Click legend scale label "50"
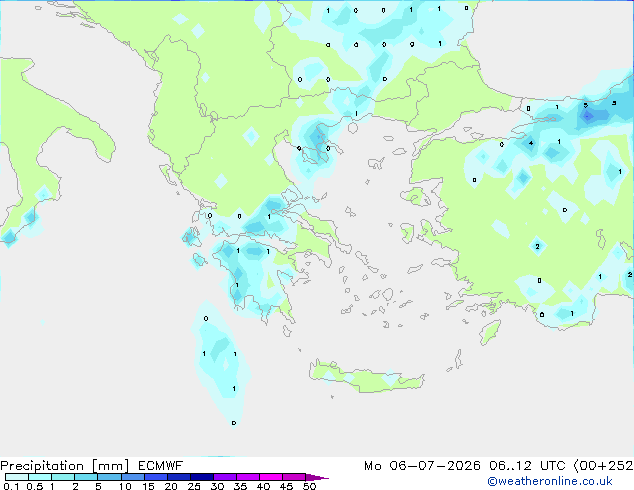 click(309, 486)
